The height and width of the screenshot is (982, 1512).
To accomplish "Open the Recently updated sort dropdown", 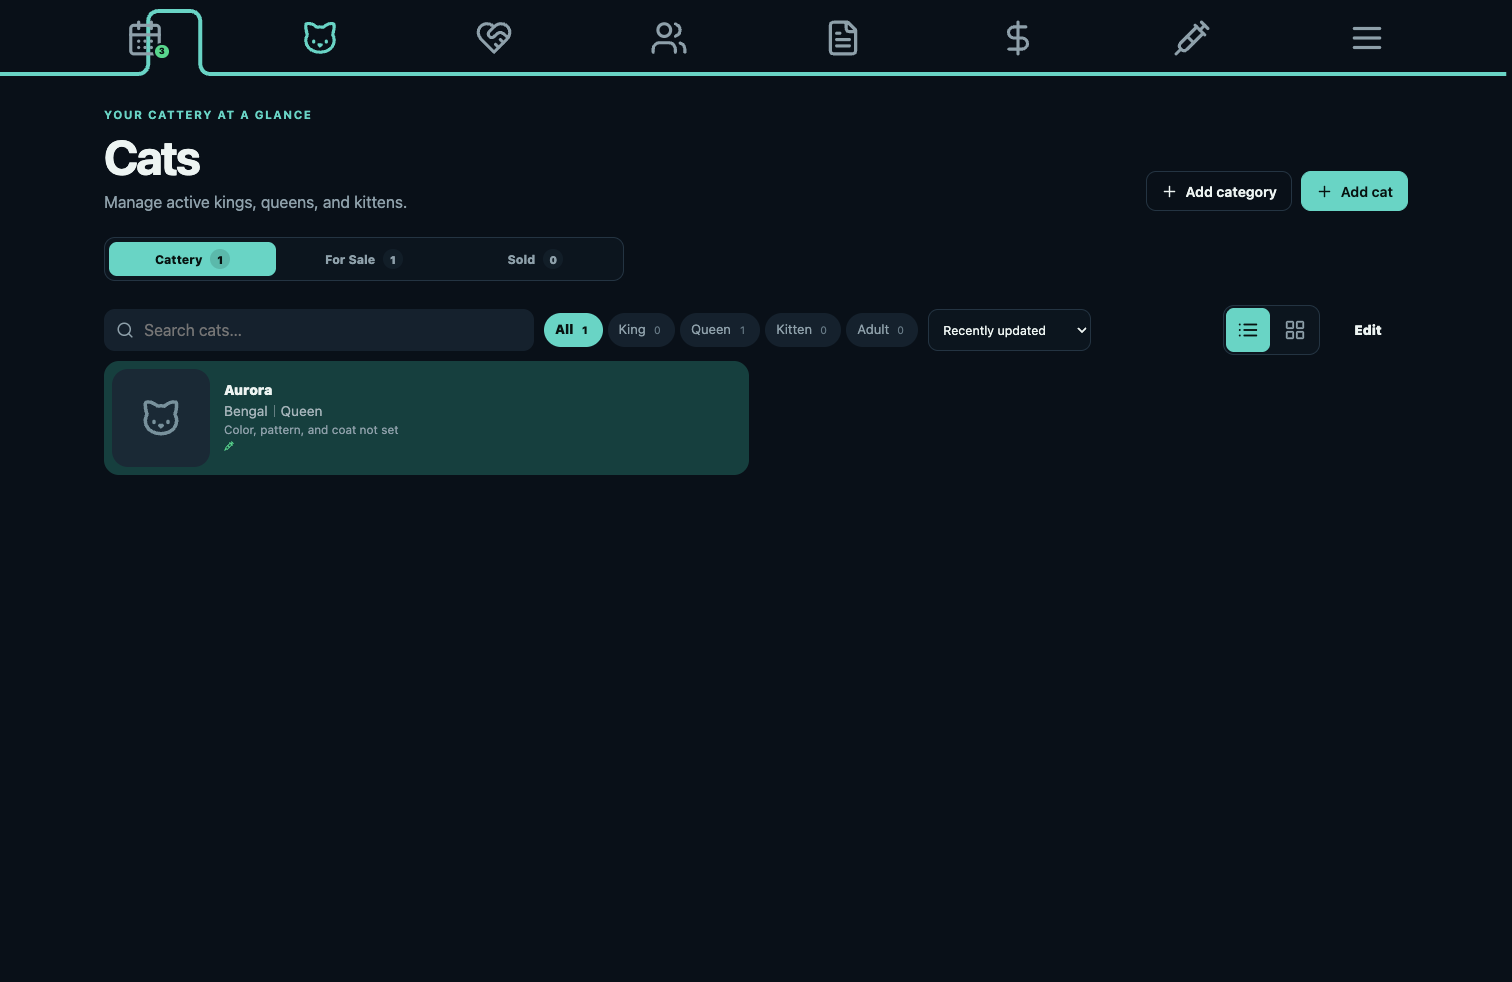I will pos(1009,330).
